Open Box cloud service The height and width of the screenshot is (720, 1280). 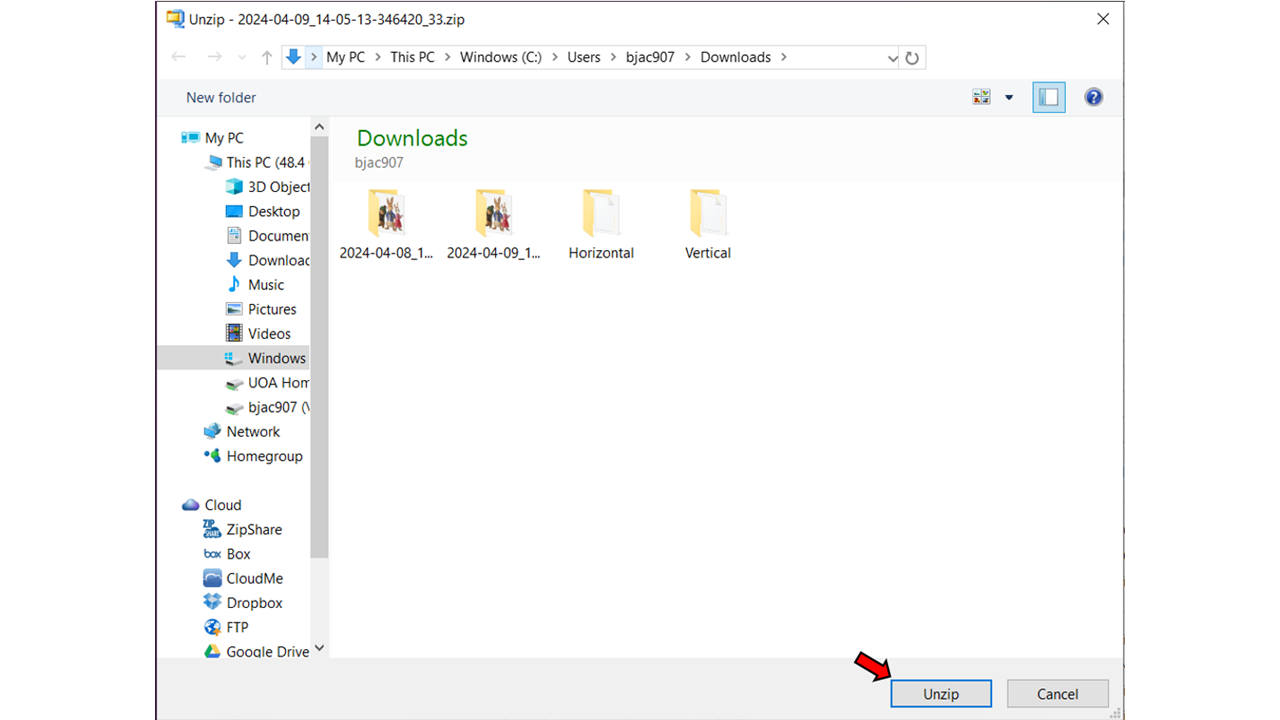227,554
